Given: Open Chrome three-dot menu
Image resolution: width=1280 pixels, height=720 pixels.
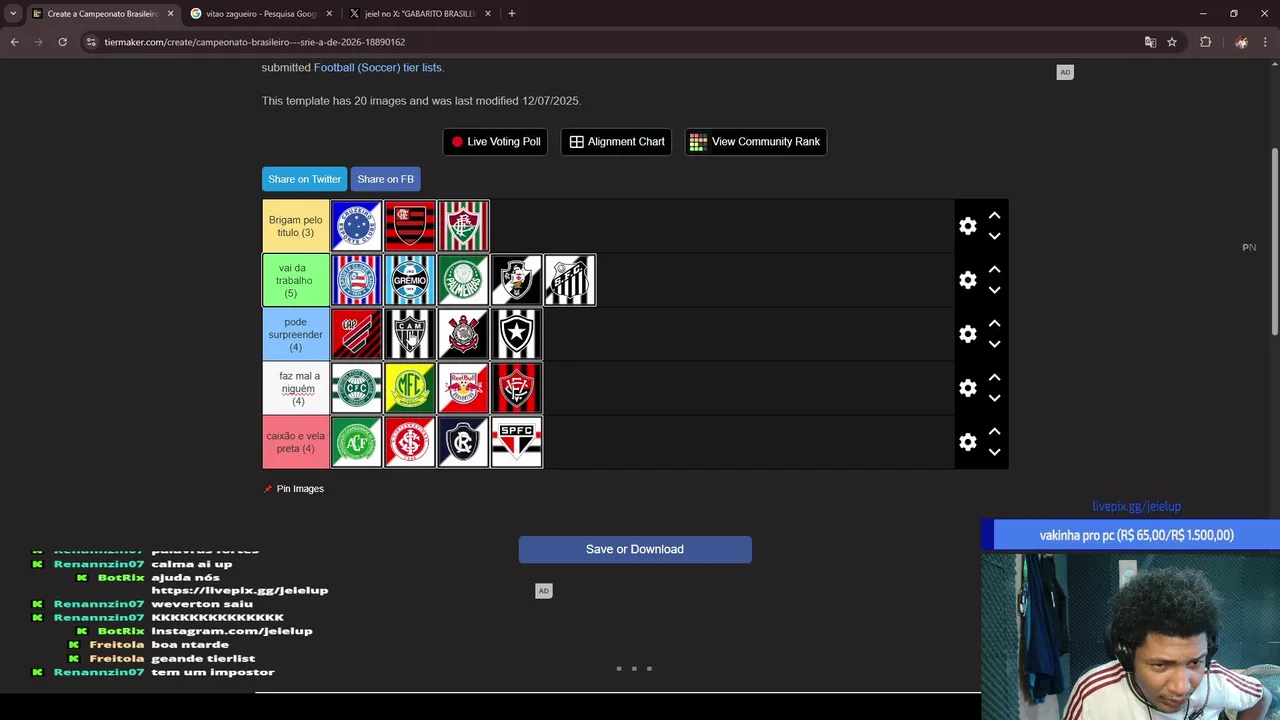Looking at the screenshot, I should click(1266, 42).
